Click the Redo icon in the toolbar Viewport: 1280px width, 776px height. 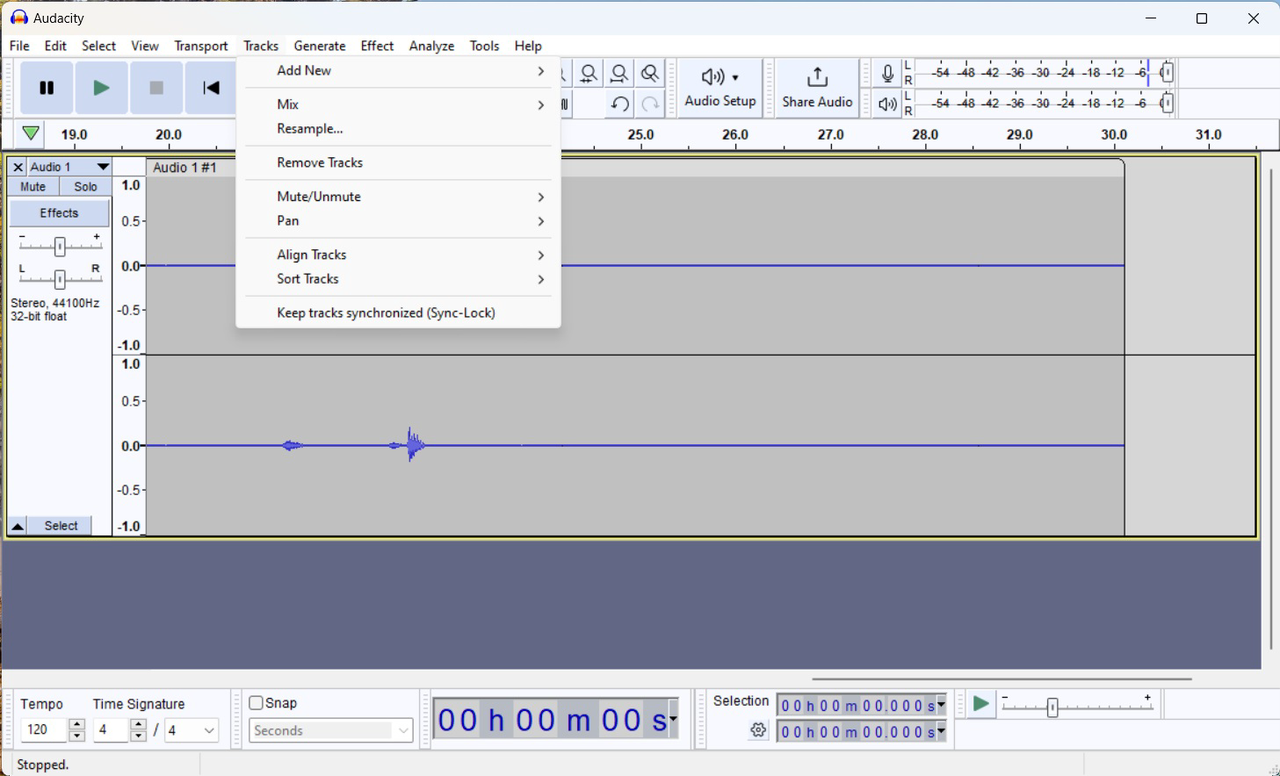(649, 104)
